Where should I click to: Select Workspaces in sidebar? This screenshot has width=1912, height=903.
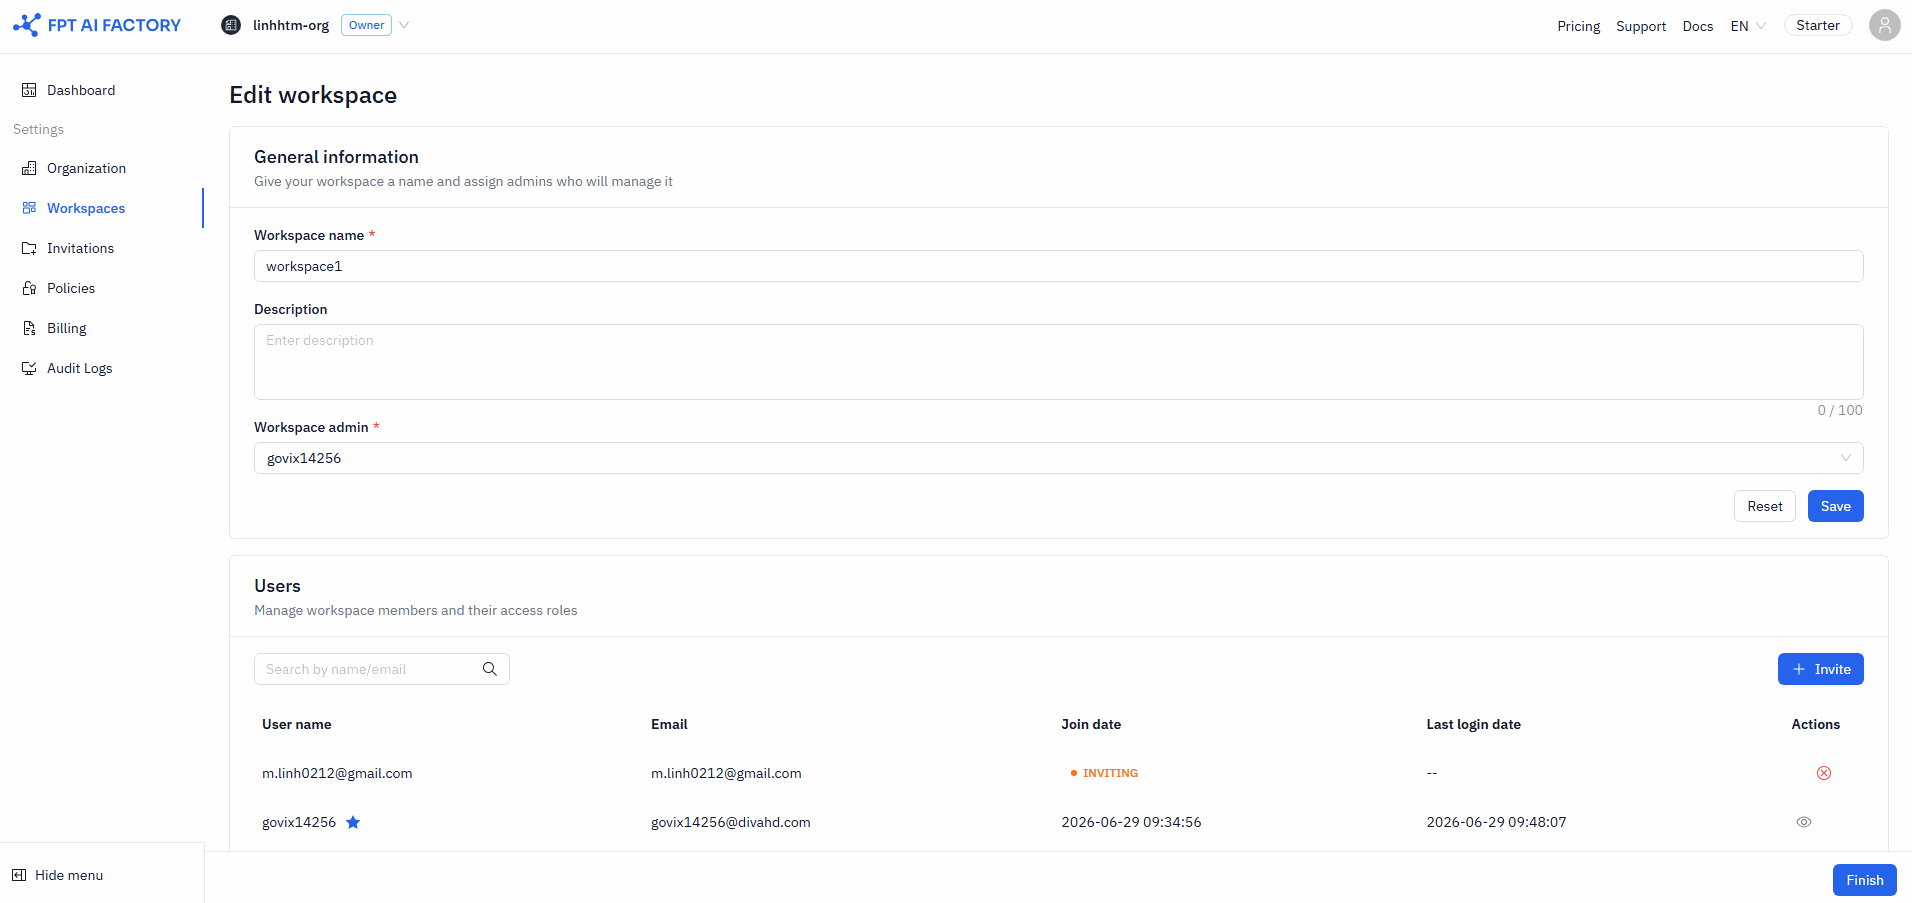point(86,208)
